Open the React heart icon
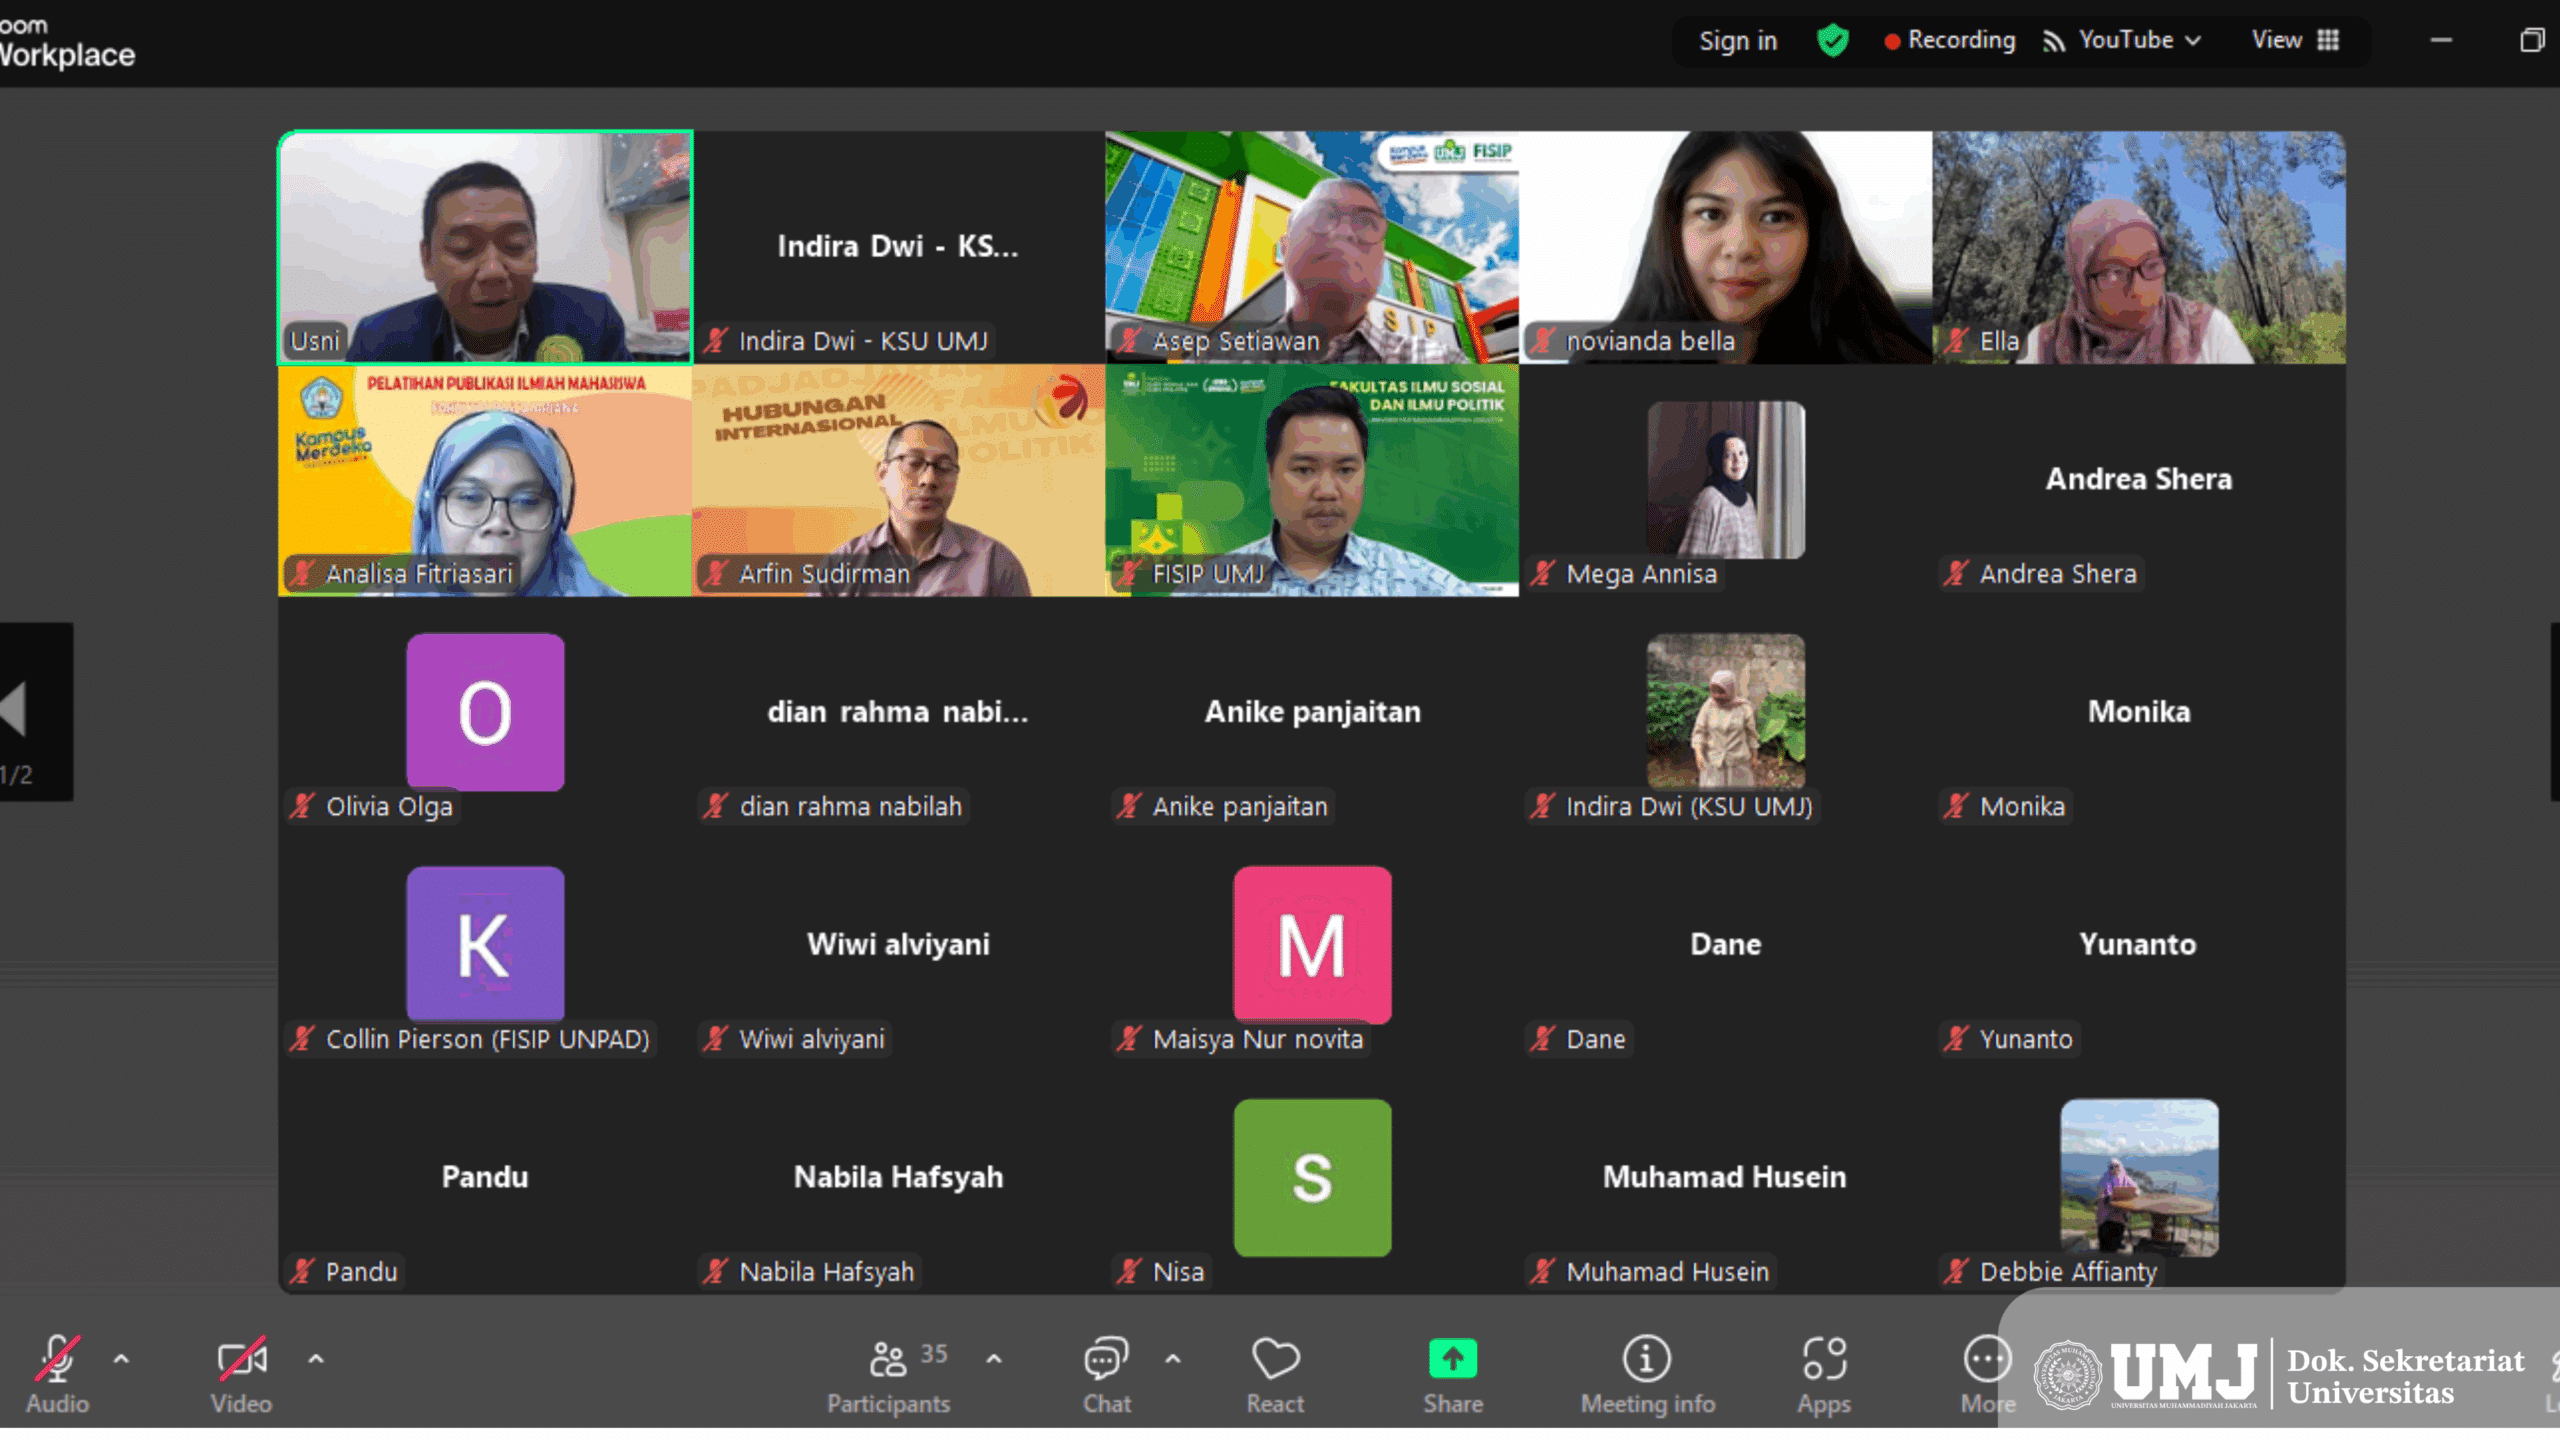 (x=1275, y=1360)
